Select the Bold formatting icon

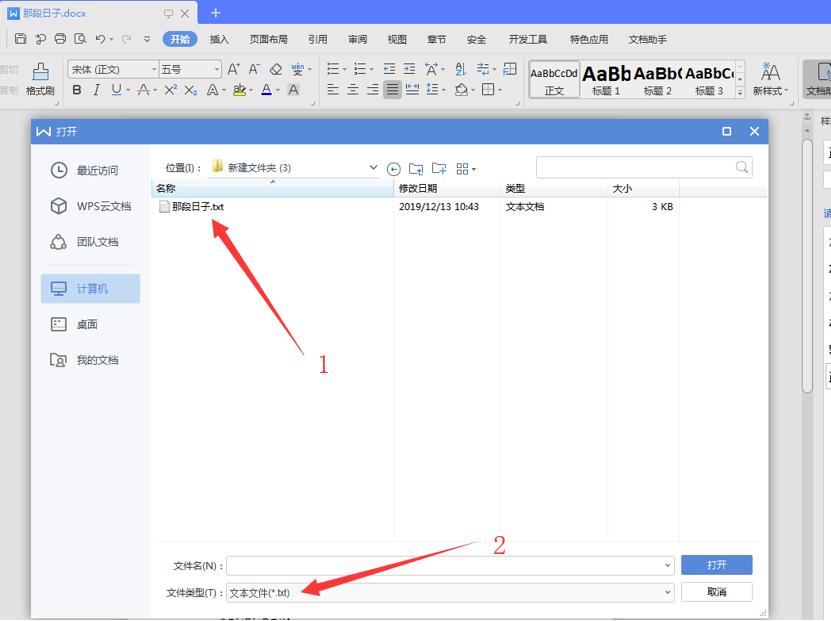(75, 91)
